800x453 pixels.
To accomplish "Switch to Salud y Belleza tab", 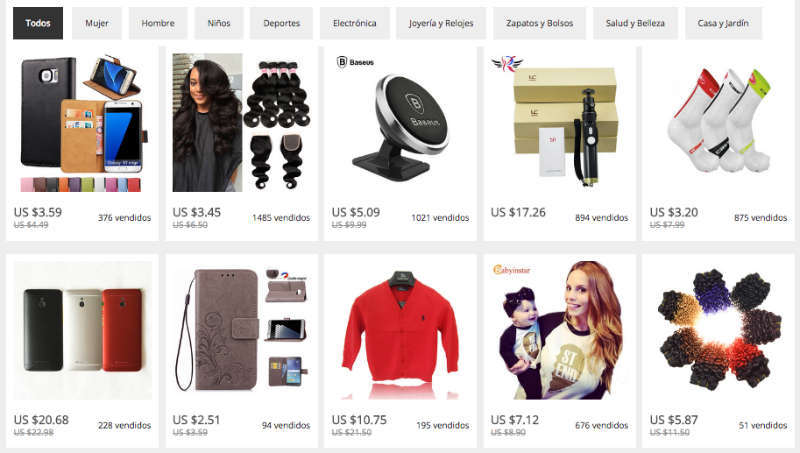I will tap(635, 23).
